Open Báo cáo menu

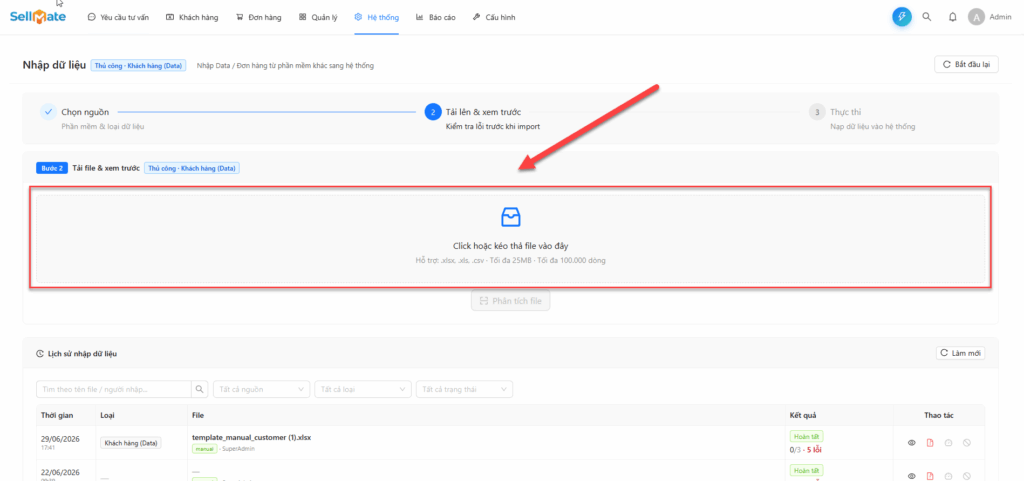coord(435,18)
